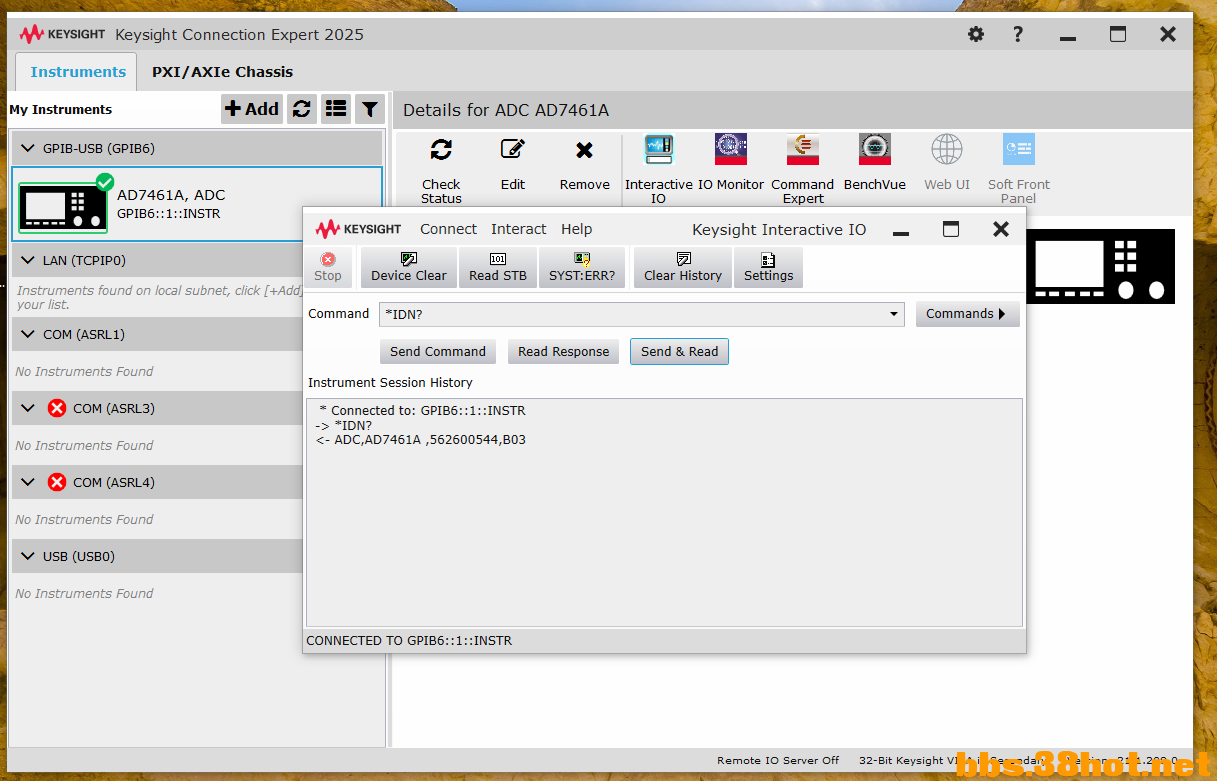Select the AD7461A, ADC instrument entry
This screenshot has width=1217, height=781.
[x=197, y=204]
